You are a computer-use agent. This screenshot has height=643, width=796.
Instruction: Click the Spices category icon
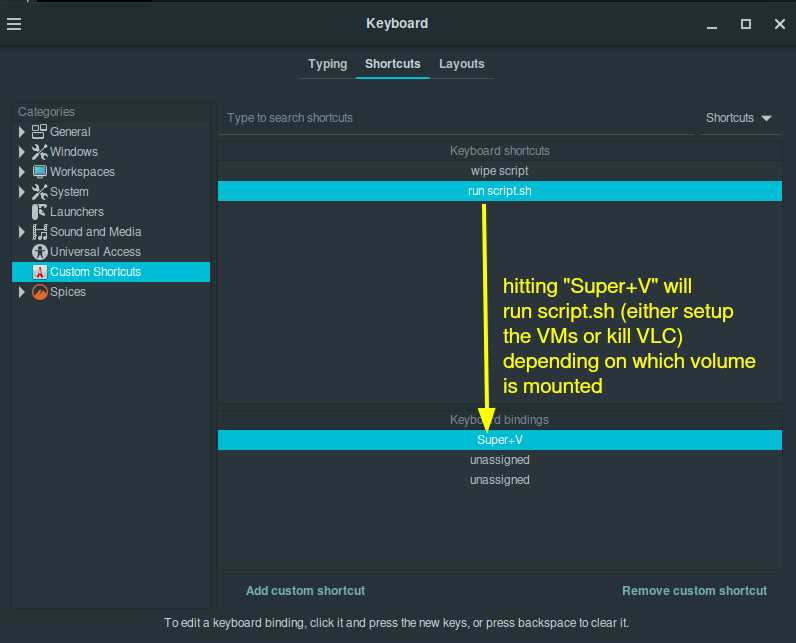click(39, 292)
